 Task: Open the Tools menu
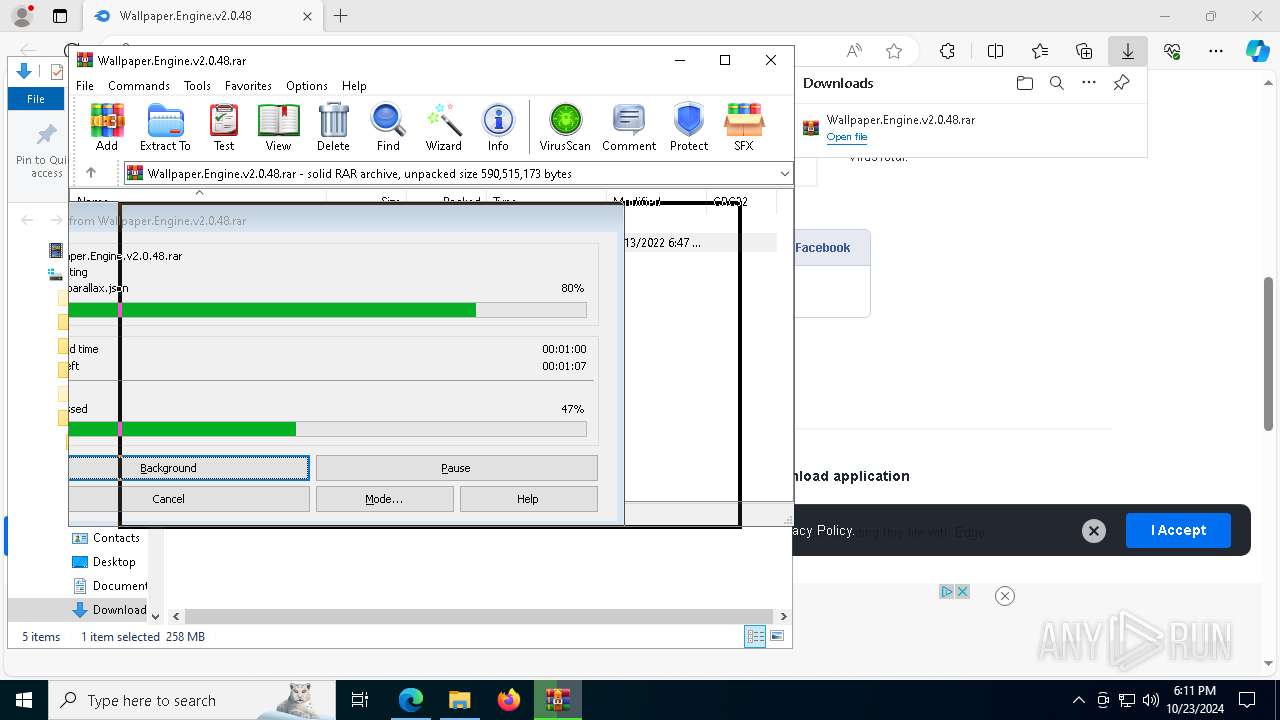[197, 86]
